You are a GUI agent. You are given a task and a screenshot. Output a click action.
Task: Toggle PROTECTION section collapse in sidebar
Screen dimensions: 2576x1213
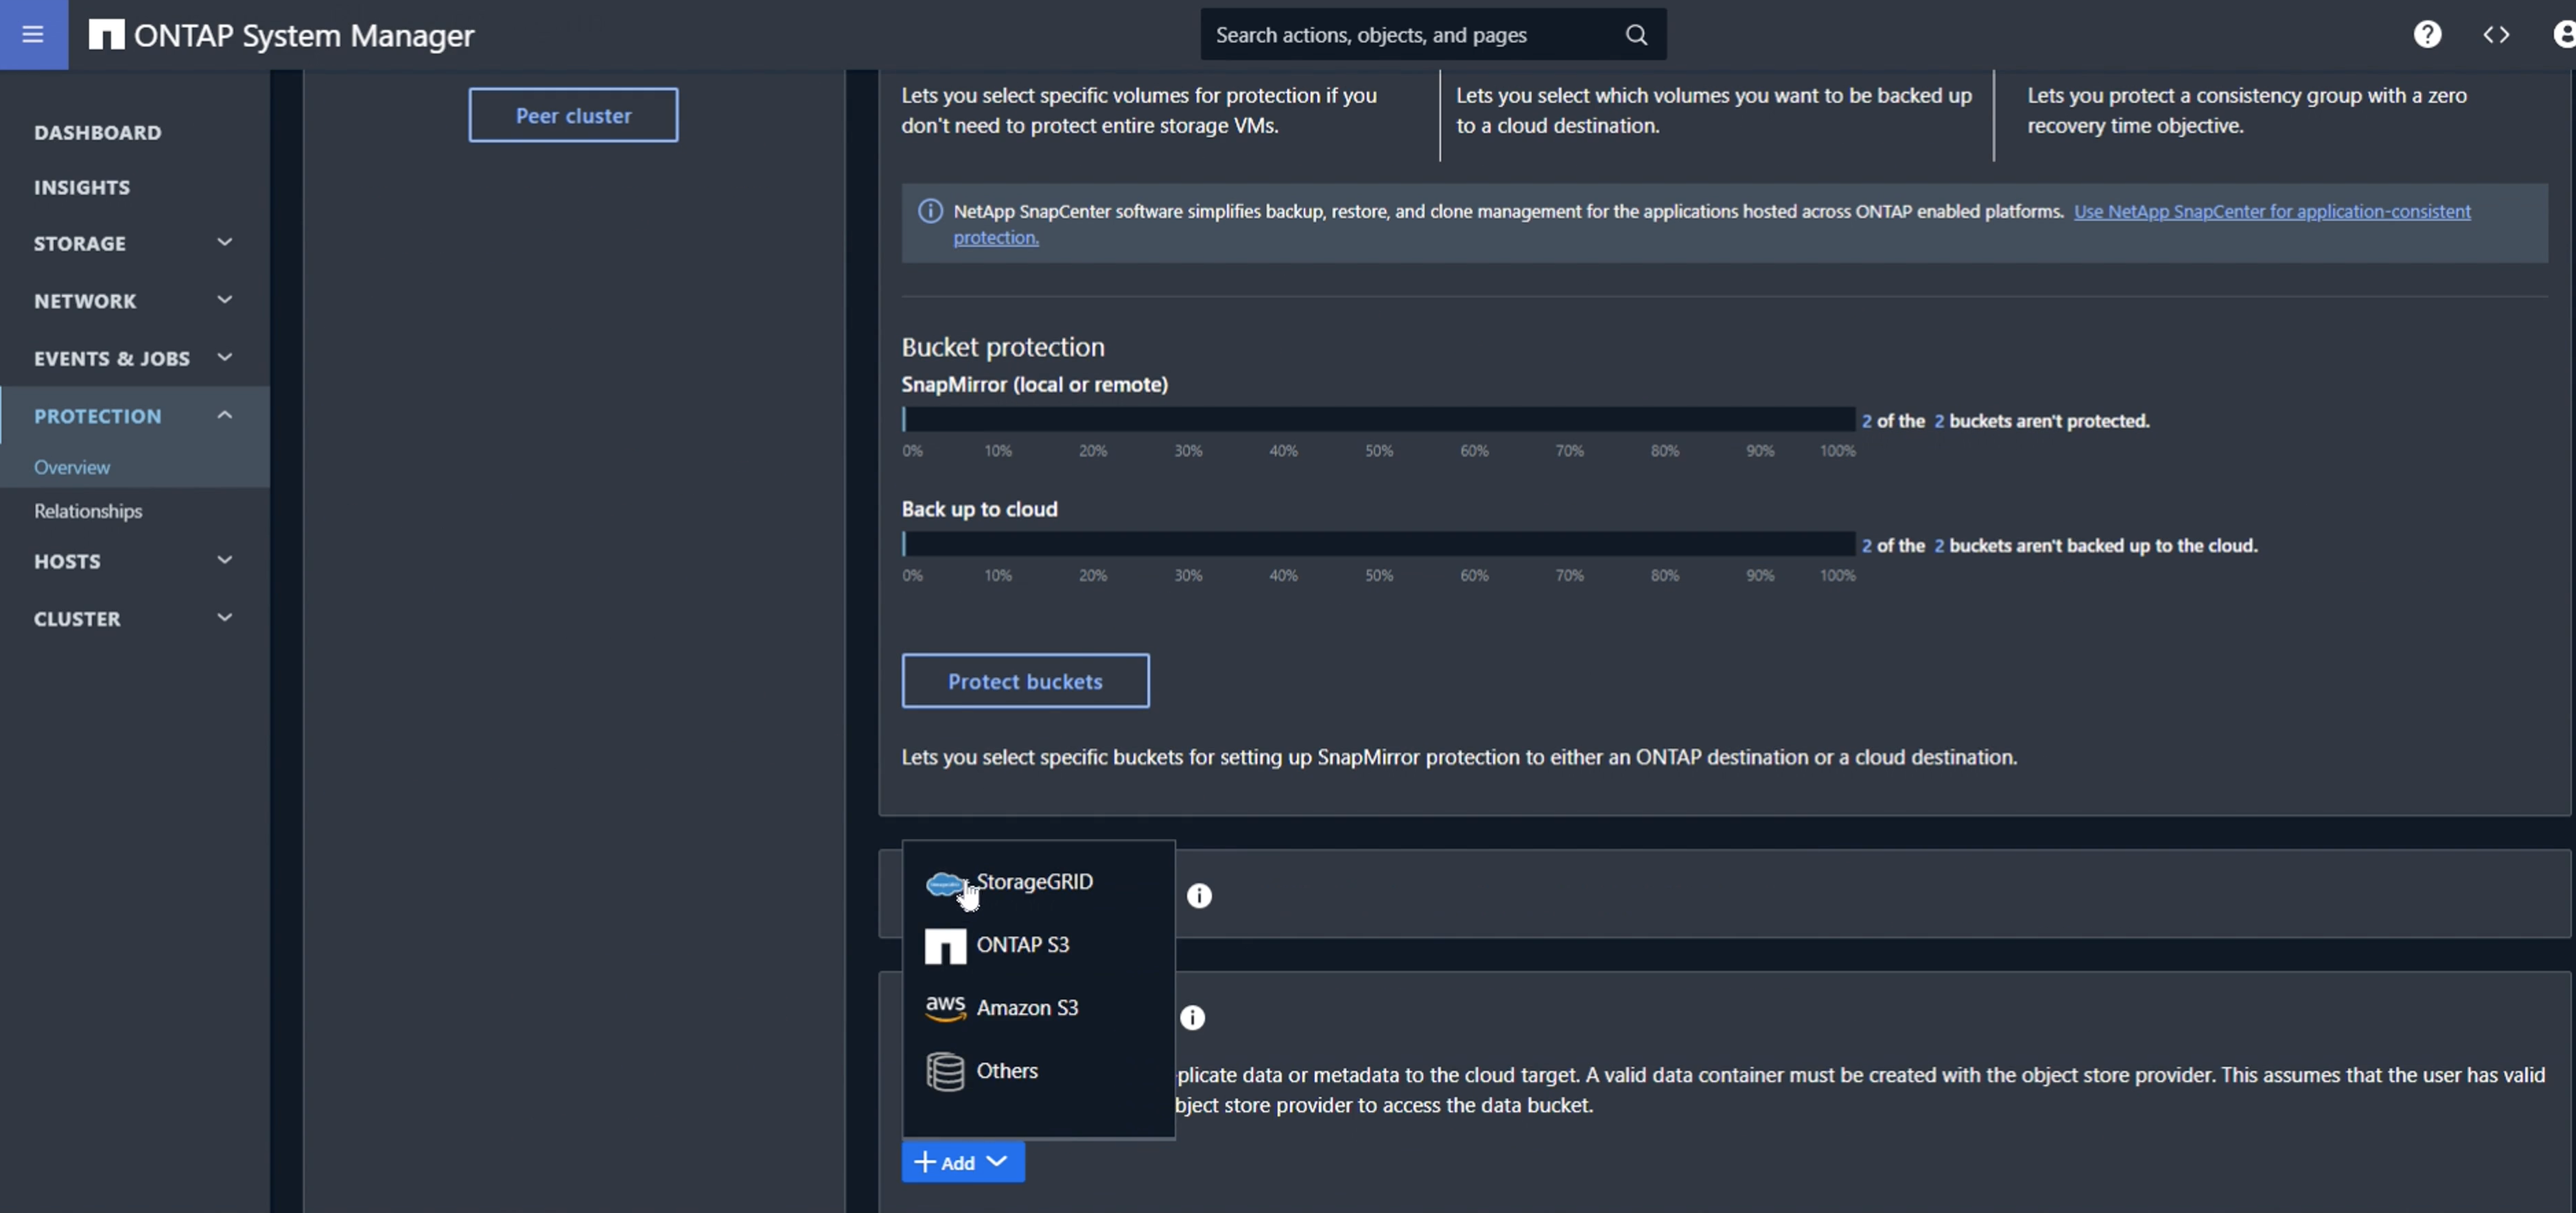click(x=224, y=414)
